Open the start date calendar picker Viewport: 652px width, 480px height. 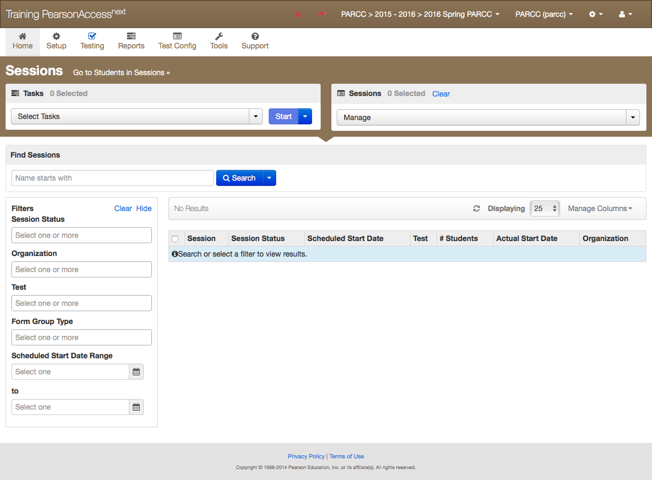137,372
